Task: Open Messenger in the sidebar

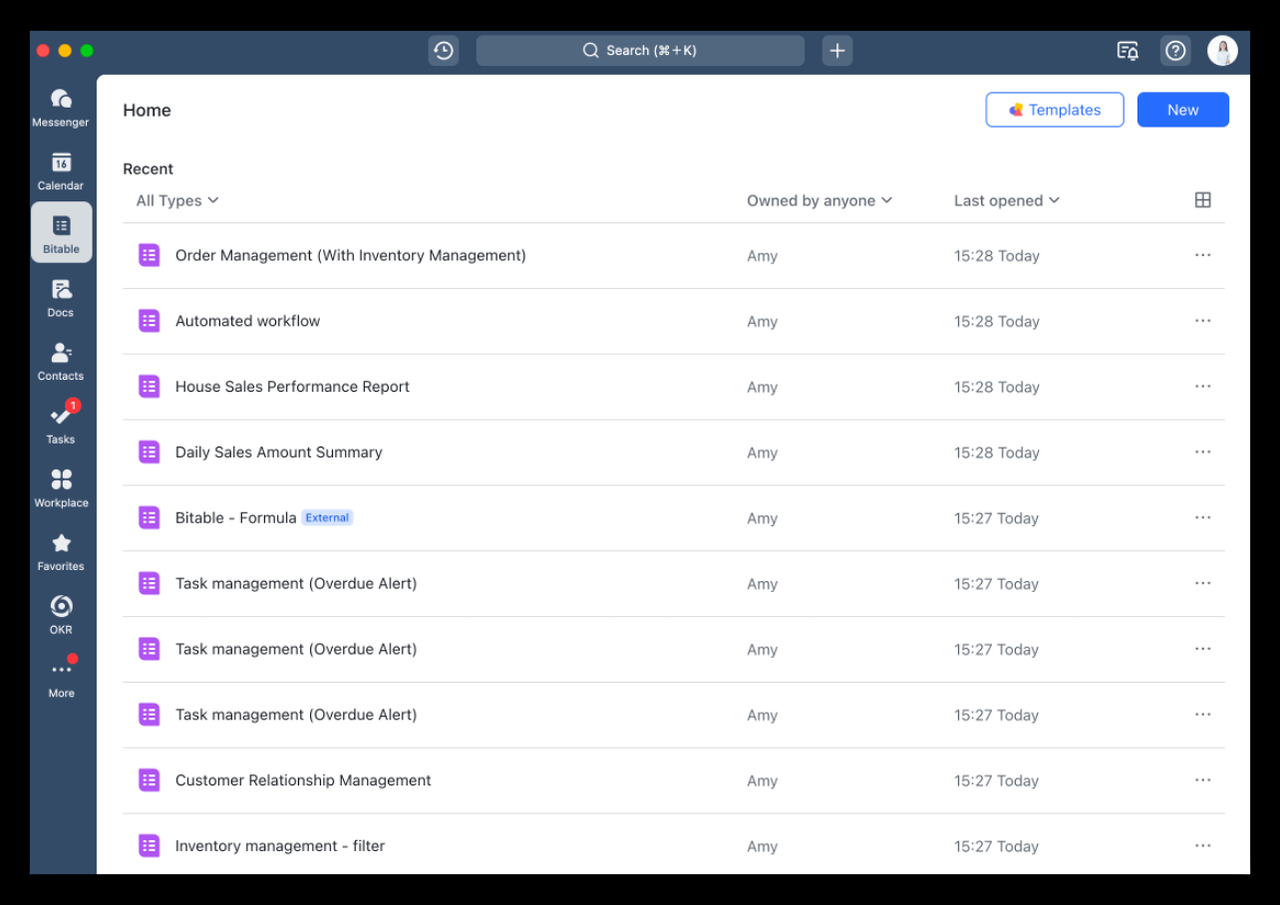Action: point(61,107)
